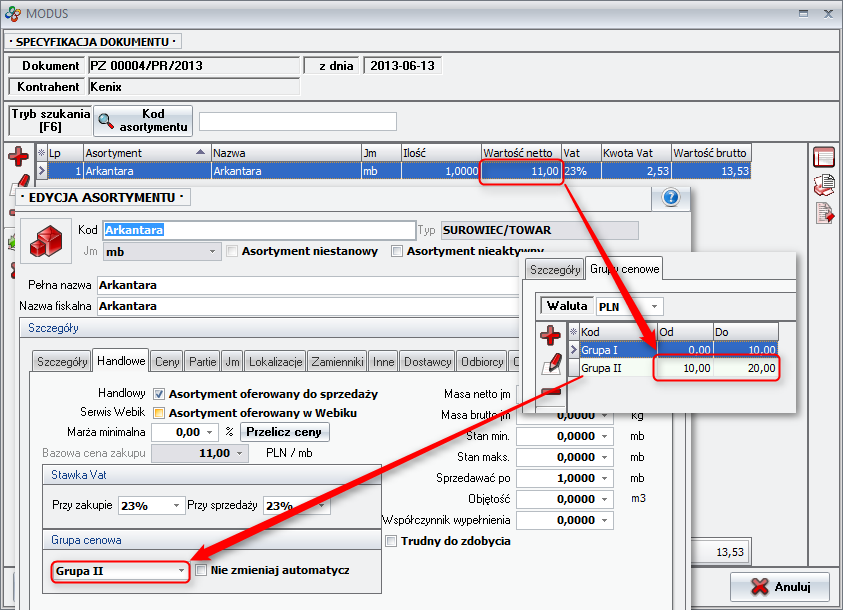Click the top red list icon on right sidebar
Image resolution: width=843 pixels, height=610 pixels.
click(x=824, y=157)
